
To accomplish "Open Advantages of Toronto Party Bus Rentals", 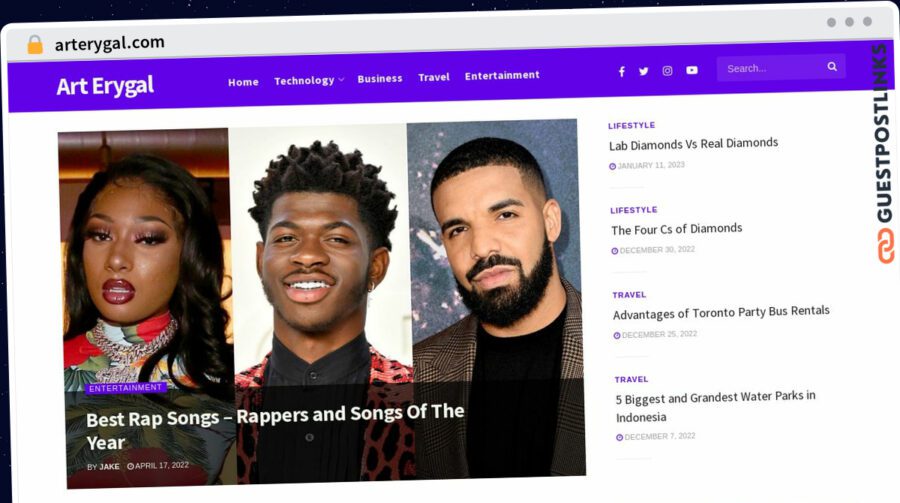I will click(x=721, y=313).
